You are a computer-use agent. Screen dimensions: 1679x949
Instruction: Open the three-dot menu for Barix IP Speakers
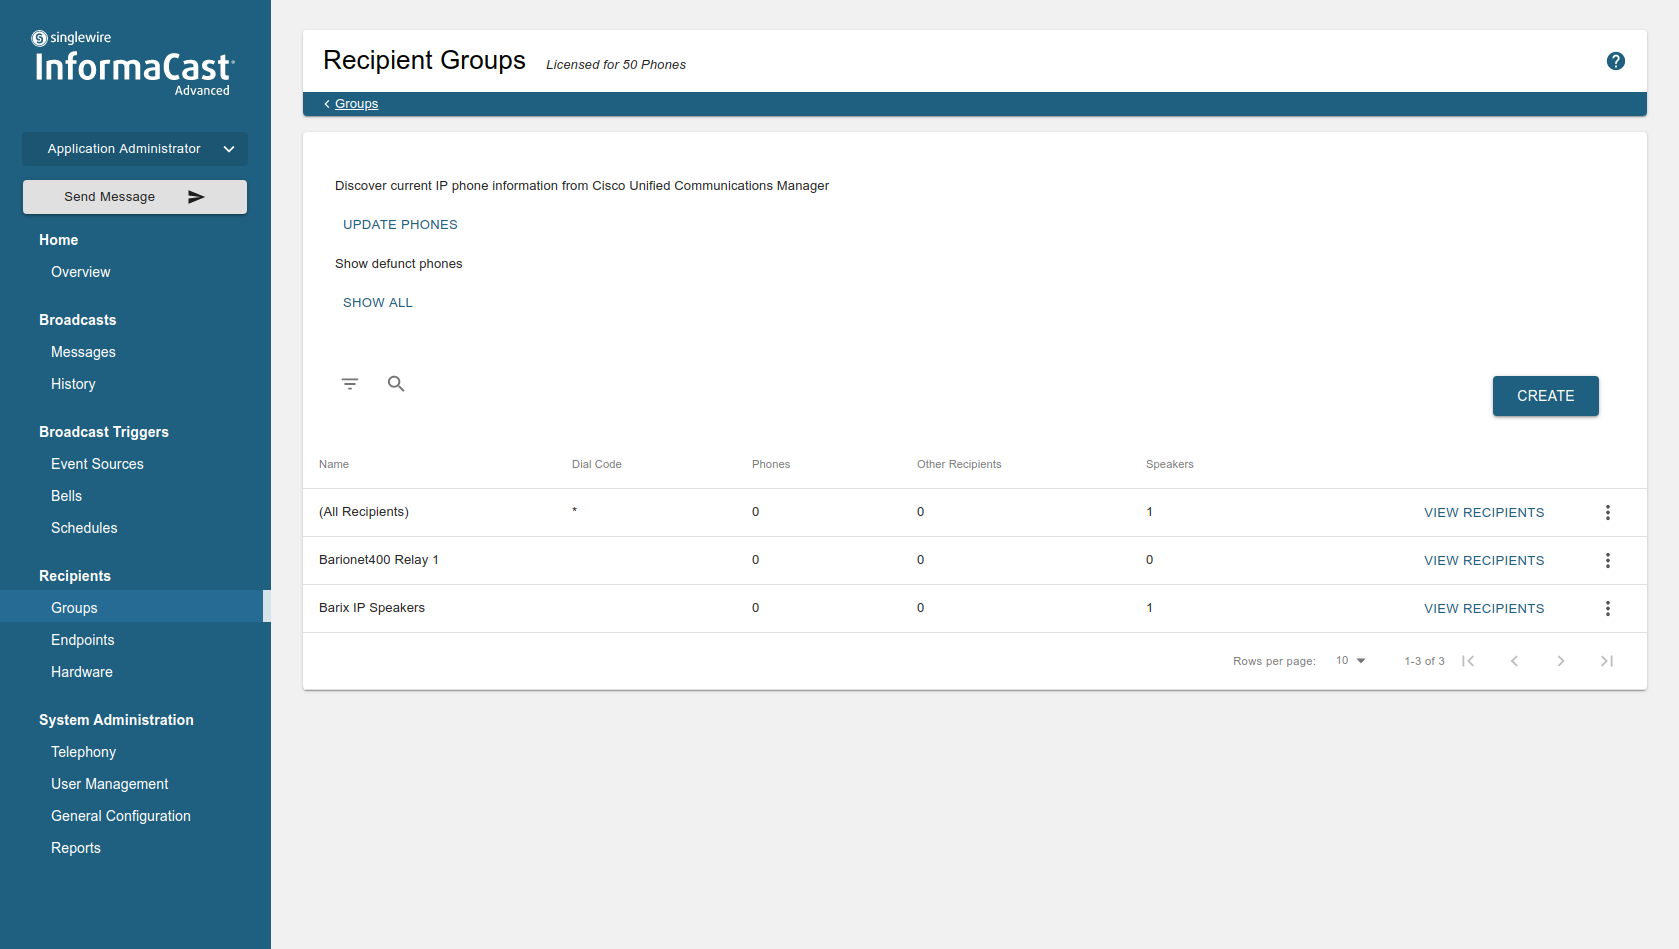[x=1607, y=608]
